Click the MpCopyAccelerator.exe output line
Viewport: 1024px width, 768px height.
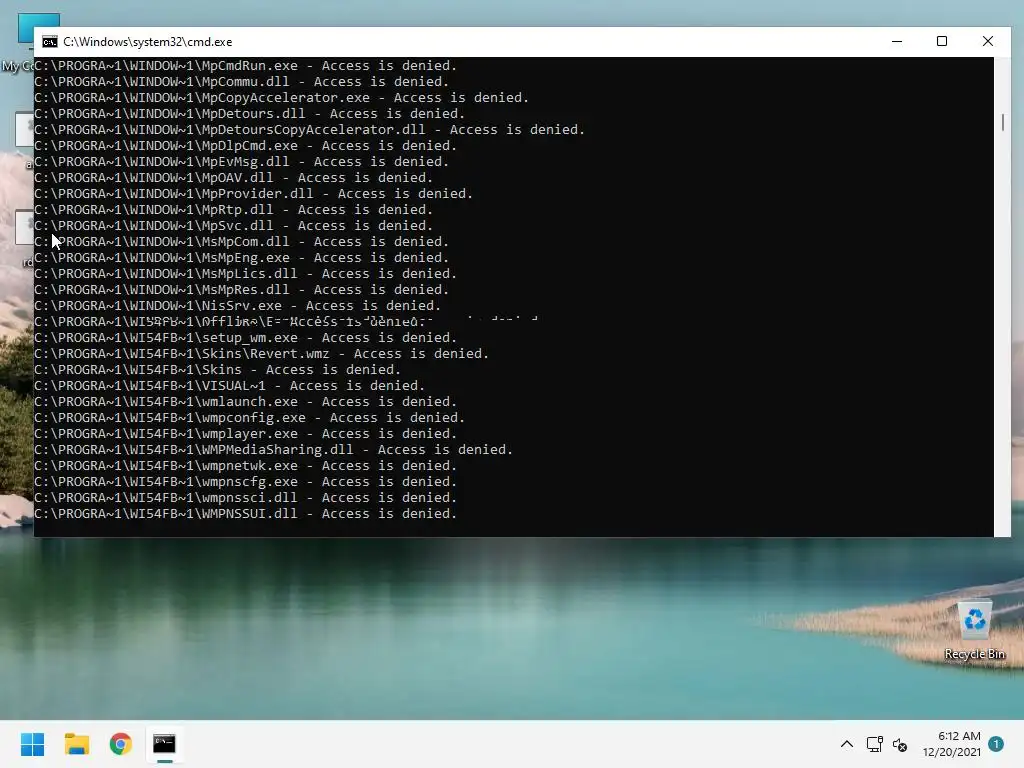tap(281, 97)
